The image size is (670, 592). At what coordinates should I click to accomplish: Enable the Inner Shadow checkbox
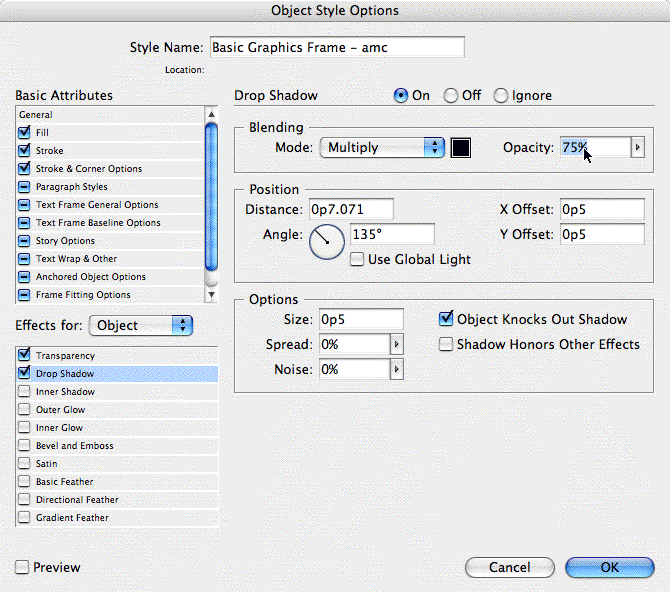click(24, 392)
